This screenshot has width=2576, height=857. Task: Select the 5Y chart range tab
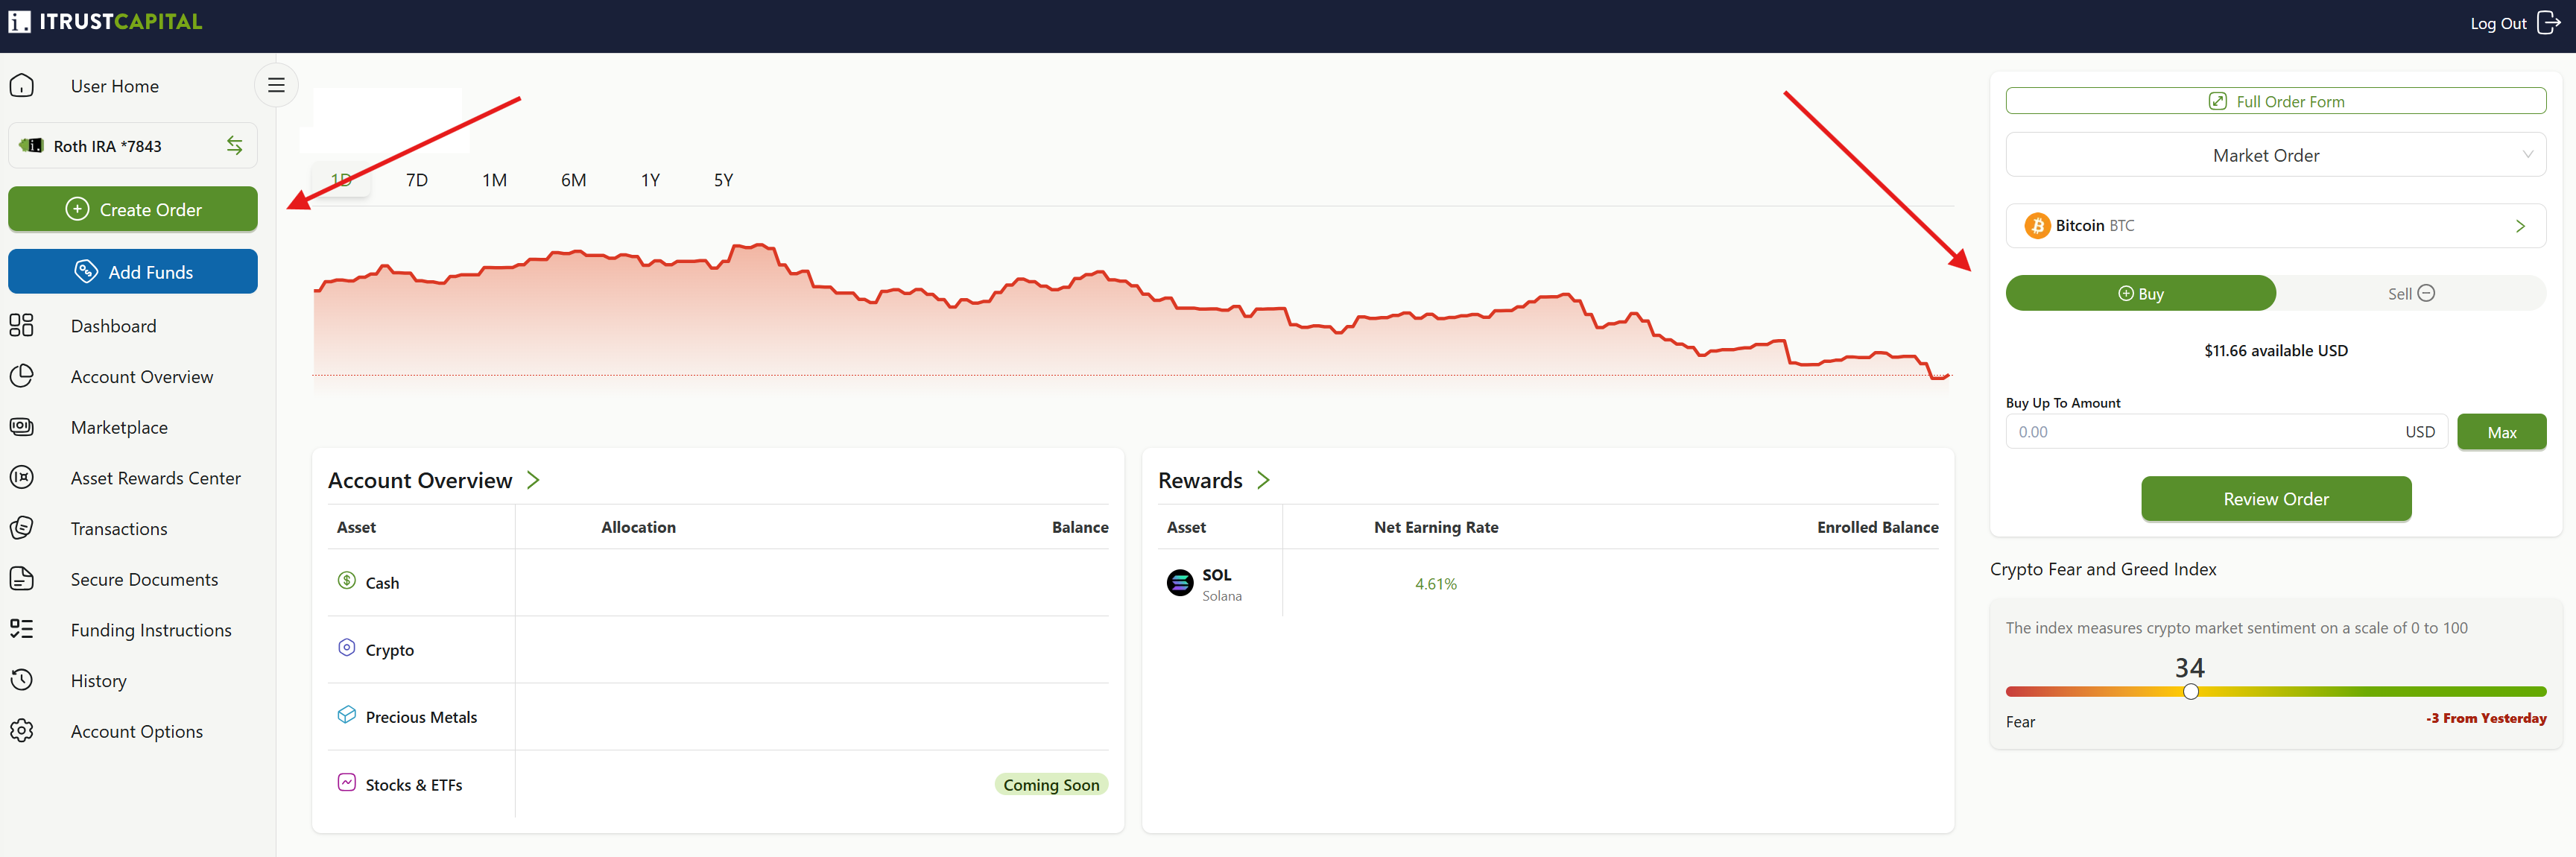pyautogui.click(x=724, y=180)
